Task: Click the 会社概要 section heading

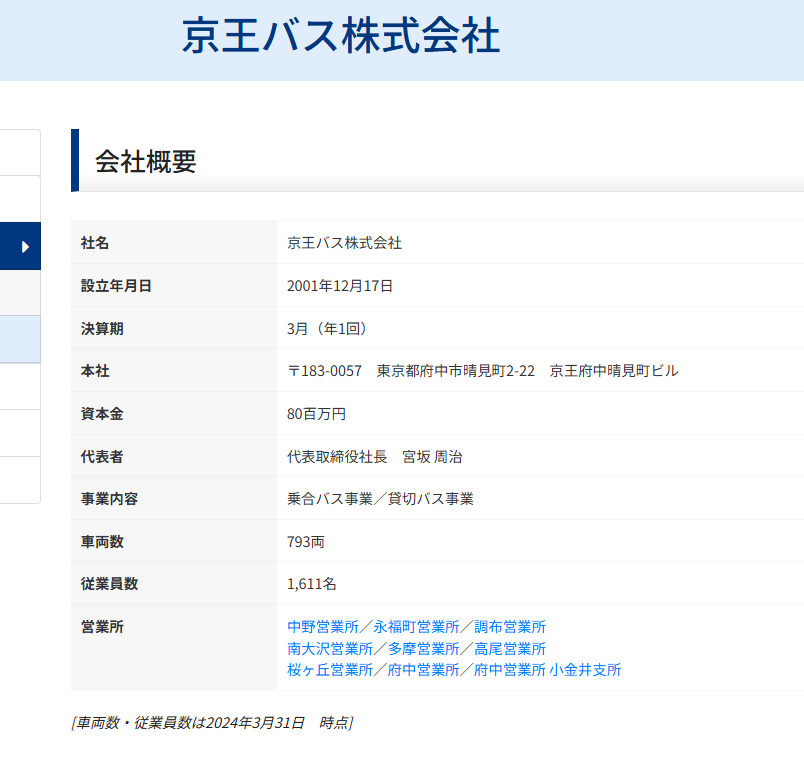Action: click(x=146, y=161)
